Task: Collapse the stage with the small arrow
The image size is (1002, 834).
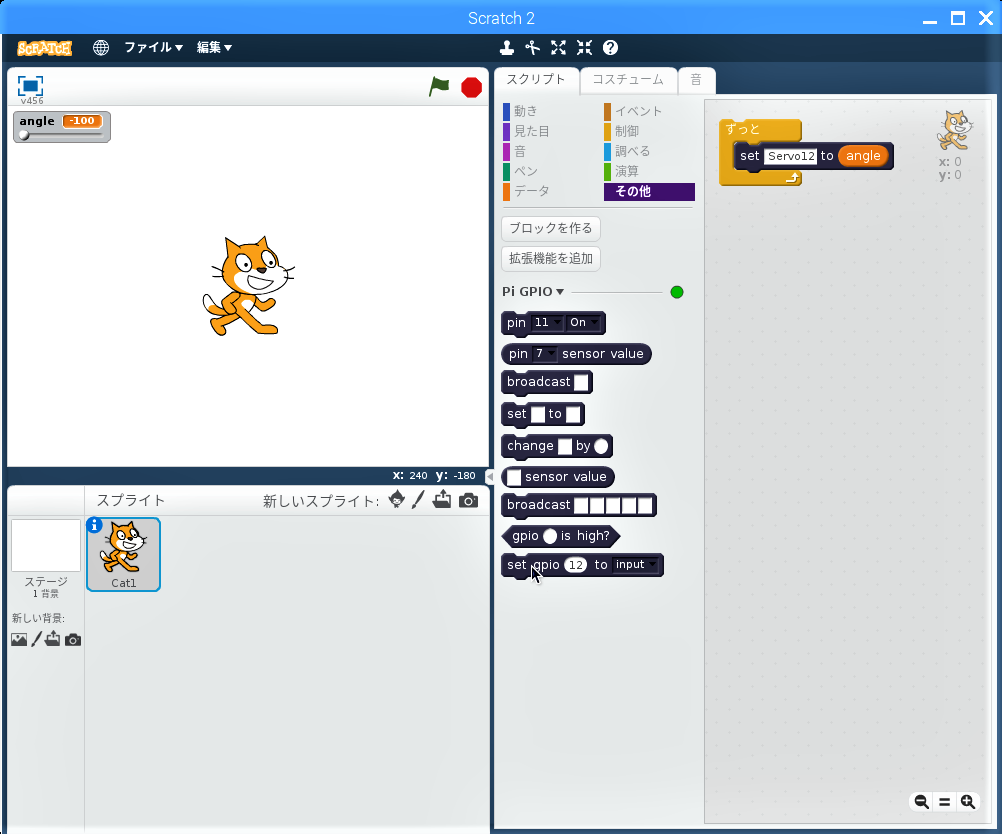Action: [489, 476]
